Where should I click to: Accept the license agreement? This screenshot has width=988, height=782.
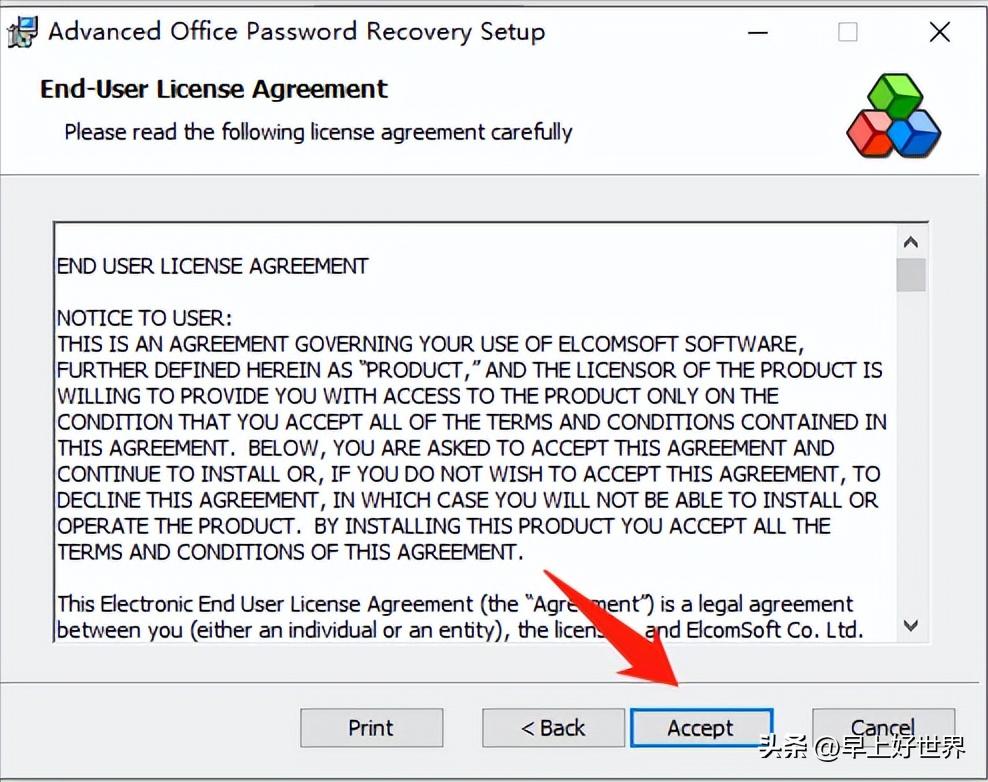click(x=701, y=728)
